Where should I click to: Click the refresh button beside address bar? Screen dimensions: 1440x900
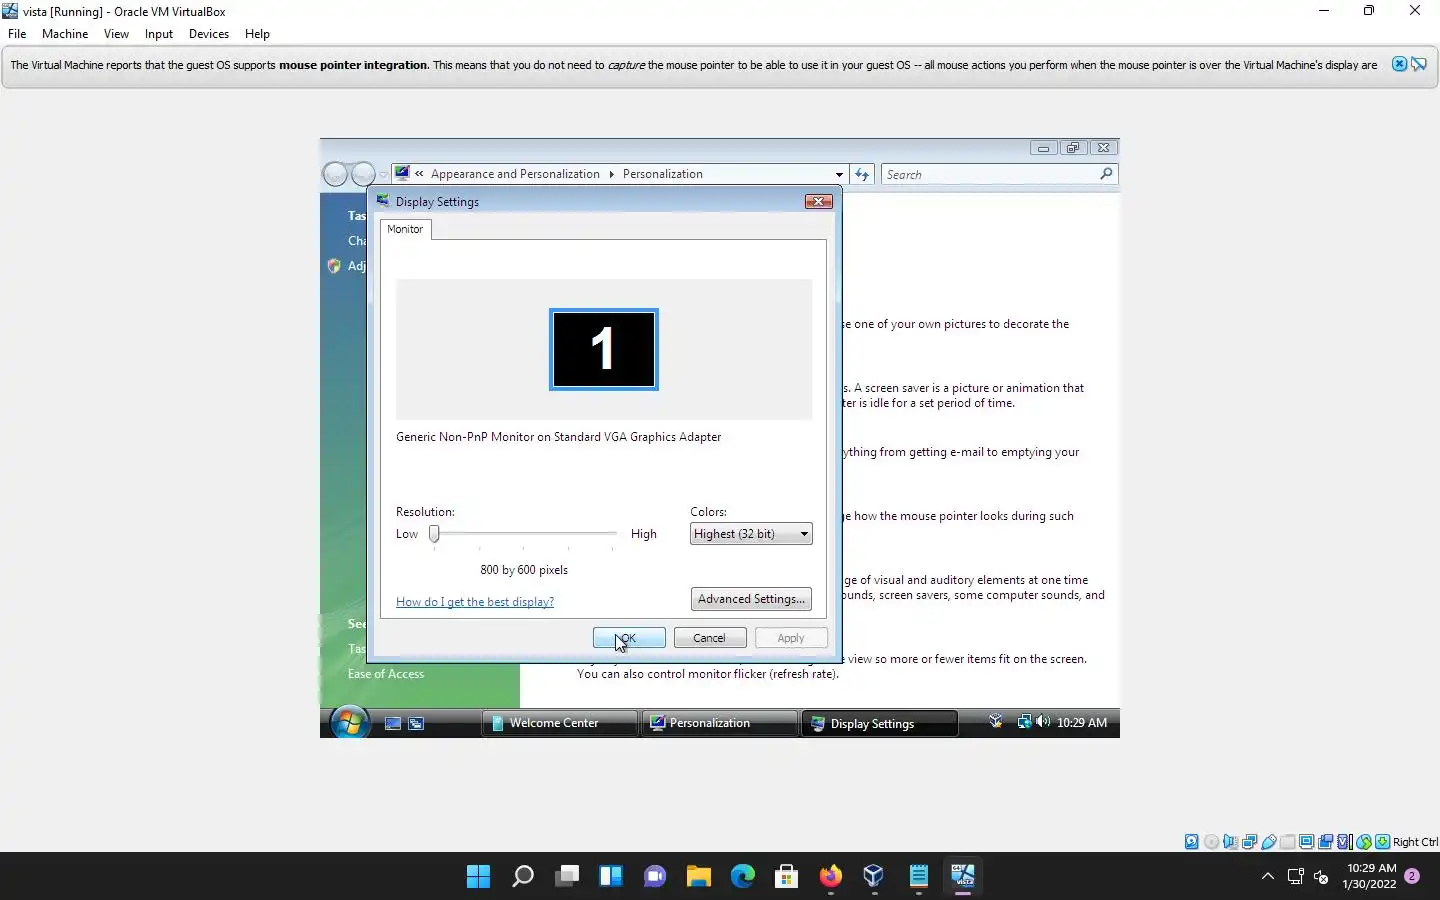point(862,174)
